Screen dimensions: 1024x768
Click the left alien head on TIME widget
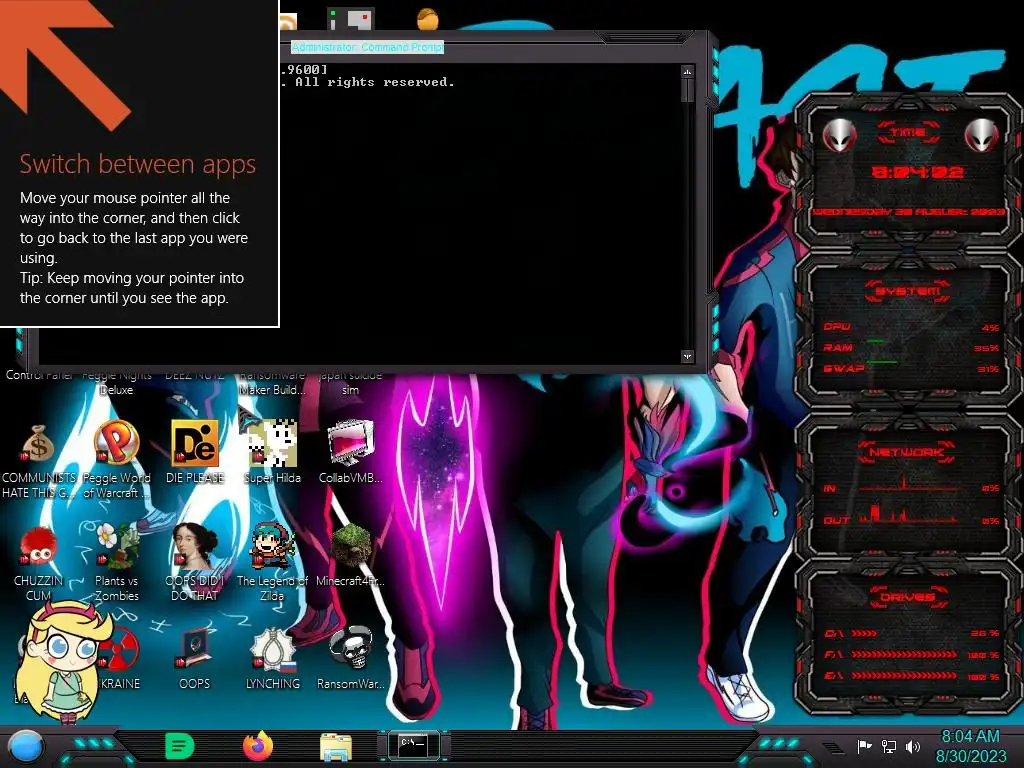pos(839,136)
